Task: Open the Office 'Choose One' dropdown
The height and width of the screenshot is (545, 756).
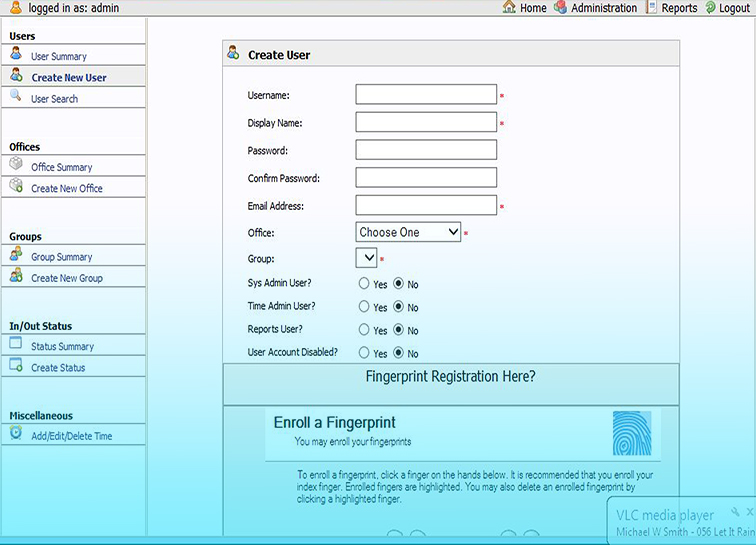Action: 408,232
